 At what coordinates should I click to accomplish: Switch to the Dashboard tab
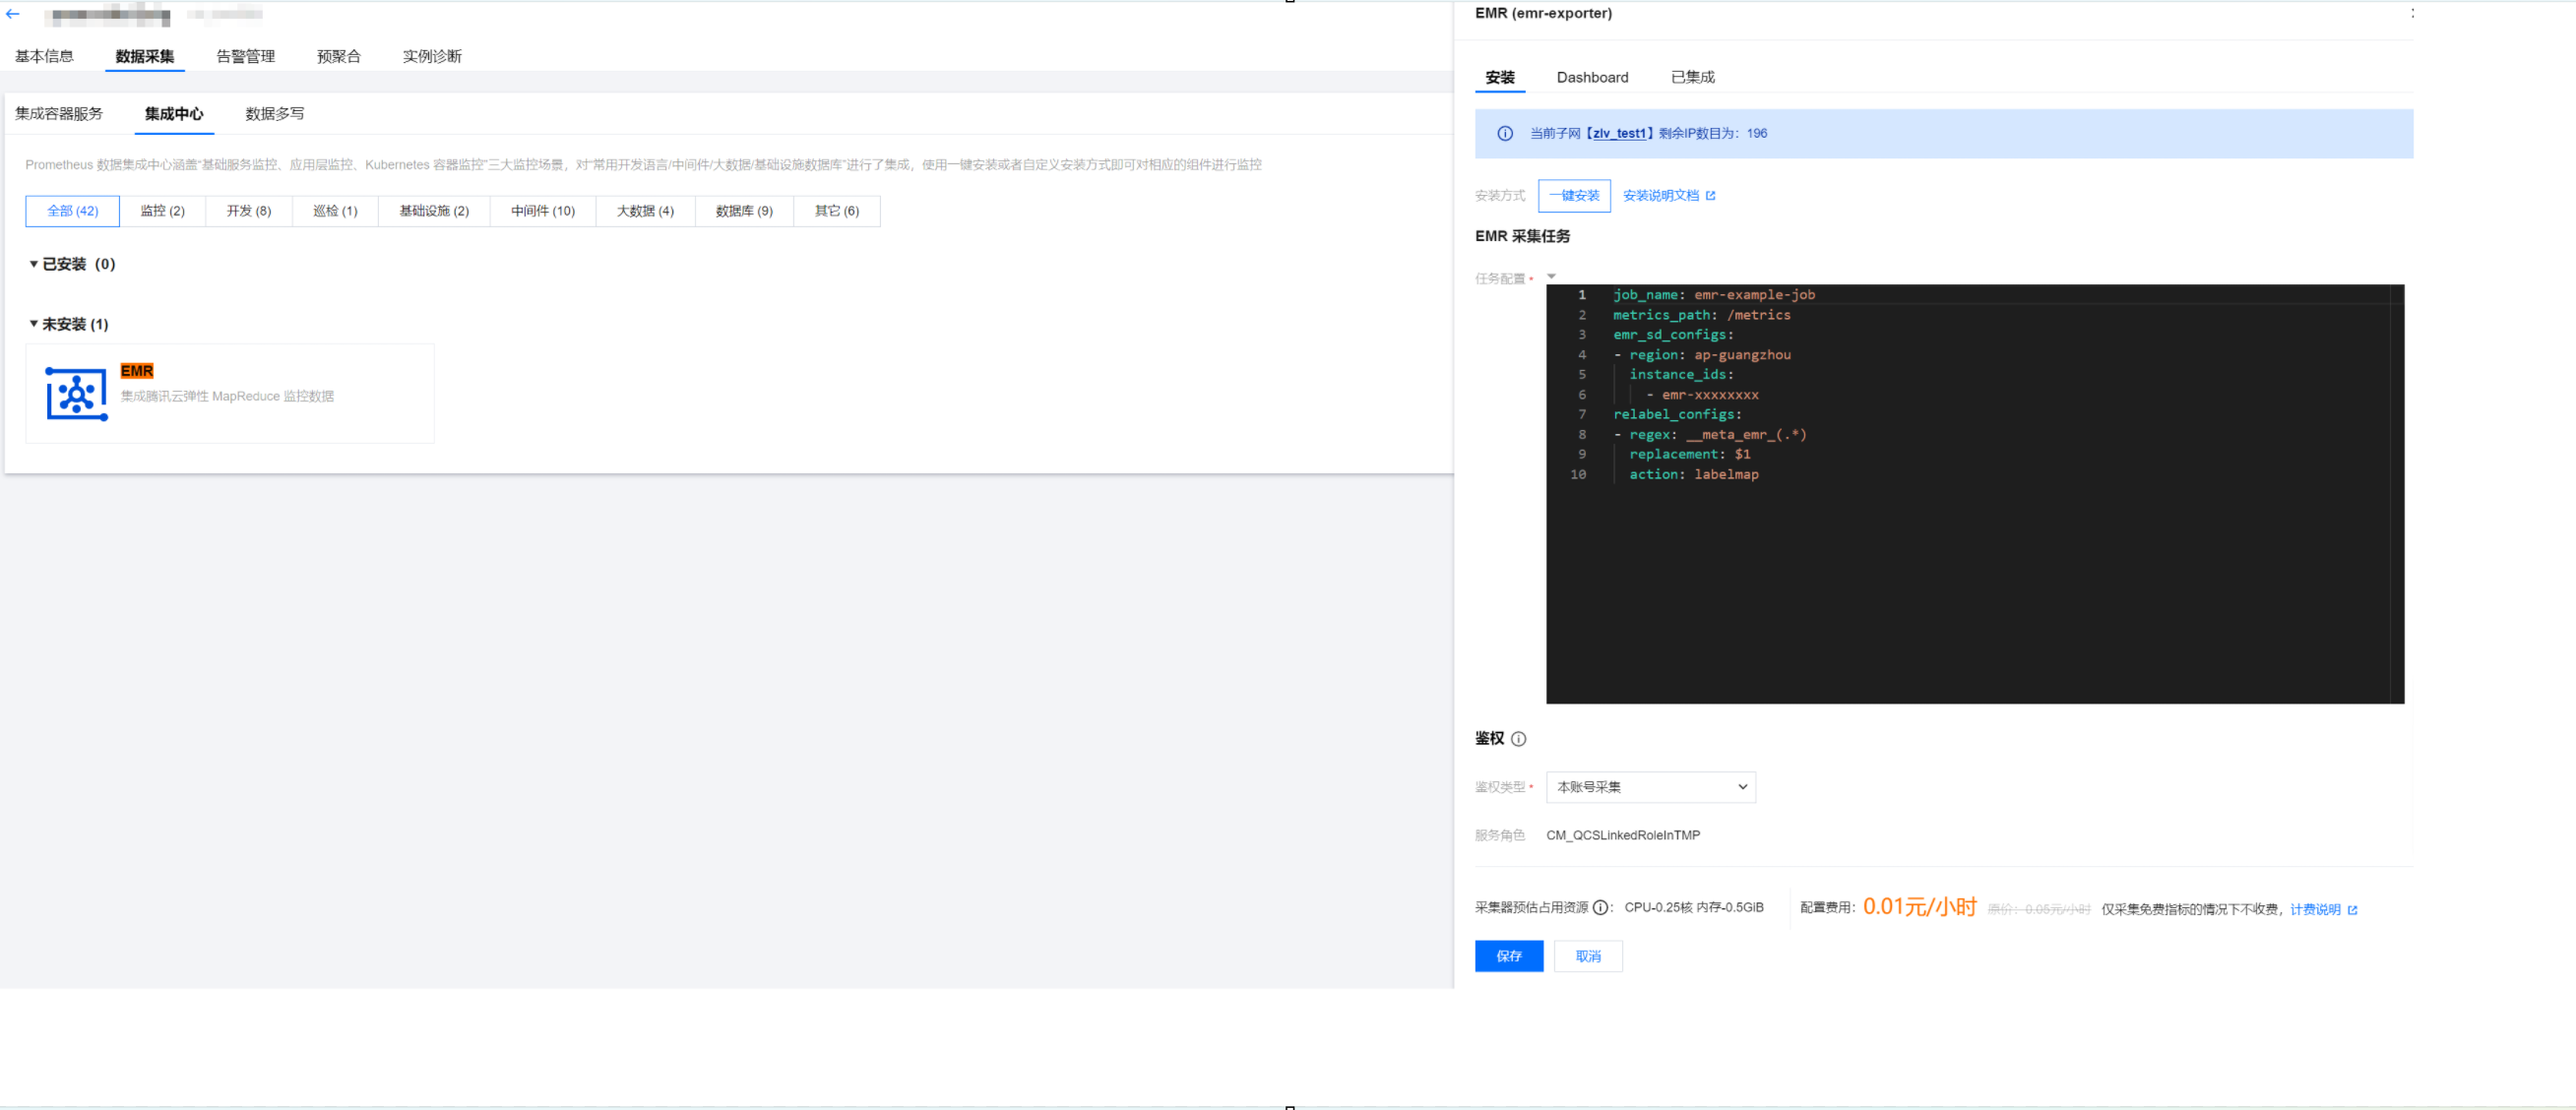1591,77
